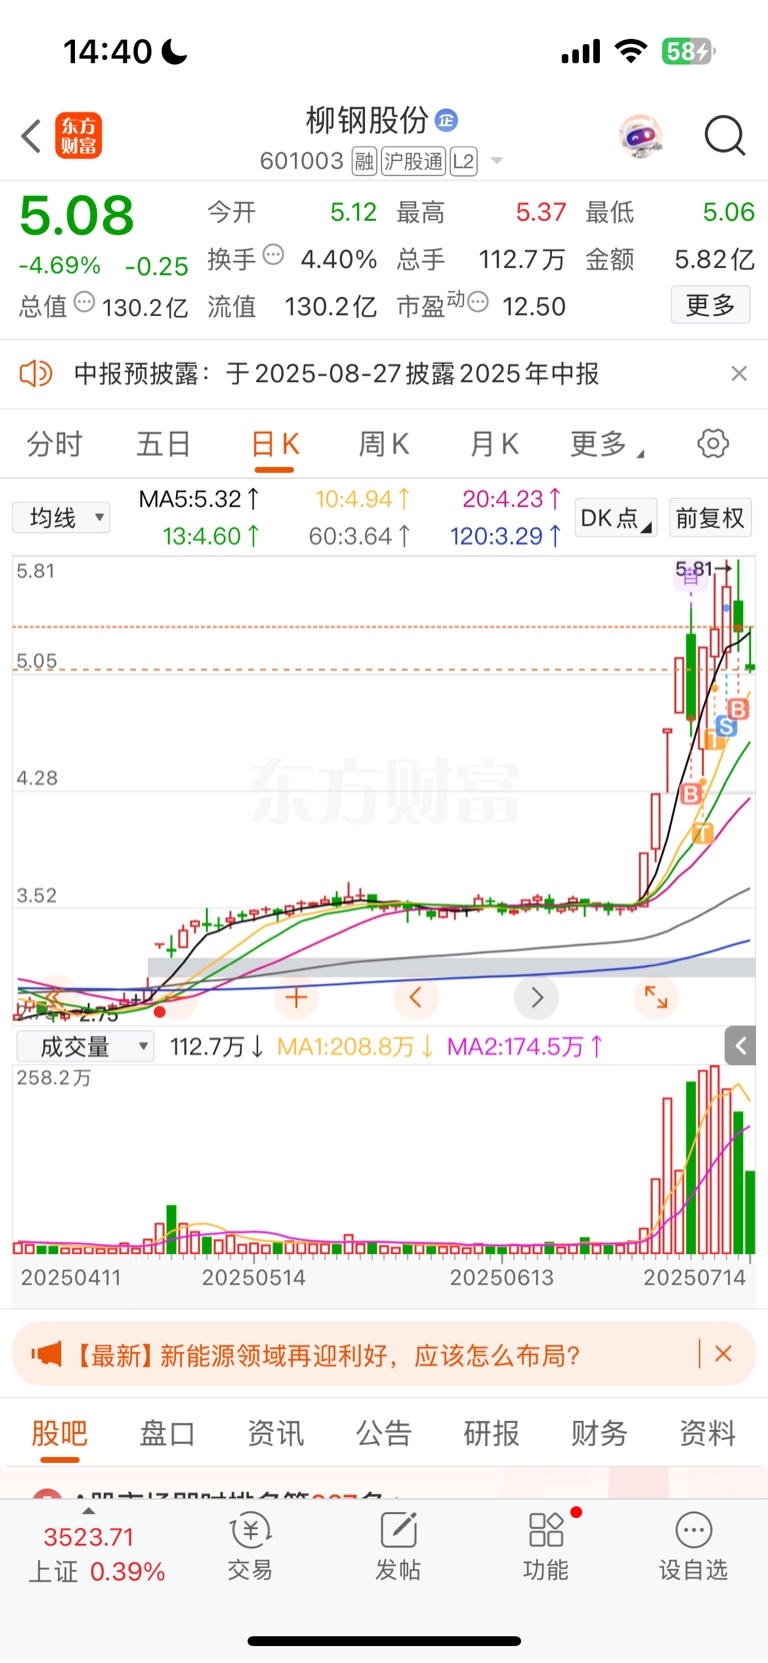The image size is (768, 1663).
Task: Open the 东方财富 logo icon
Action: 78,136
